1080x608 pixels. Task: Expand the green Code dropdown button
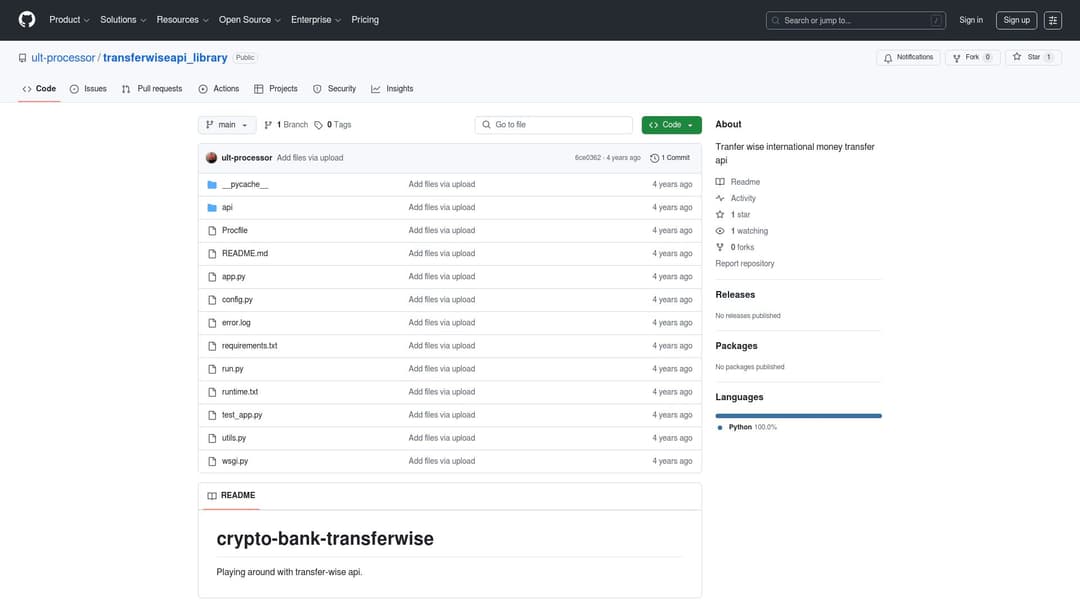(x=671, y=125)
